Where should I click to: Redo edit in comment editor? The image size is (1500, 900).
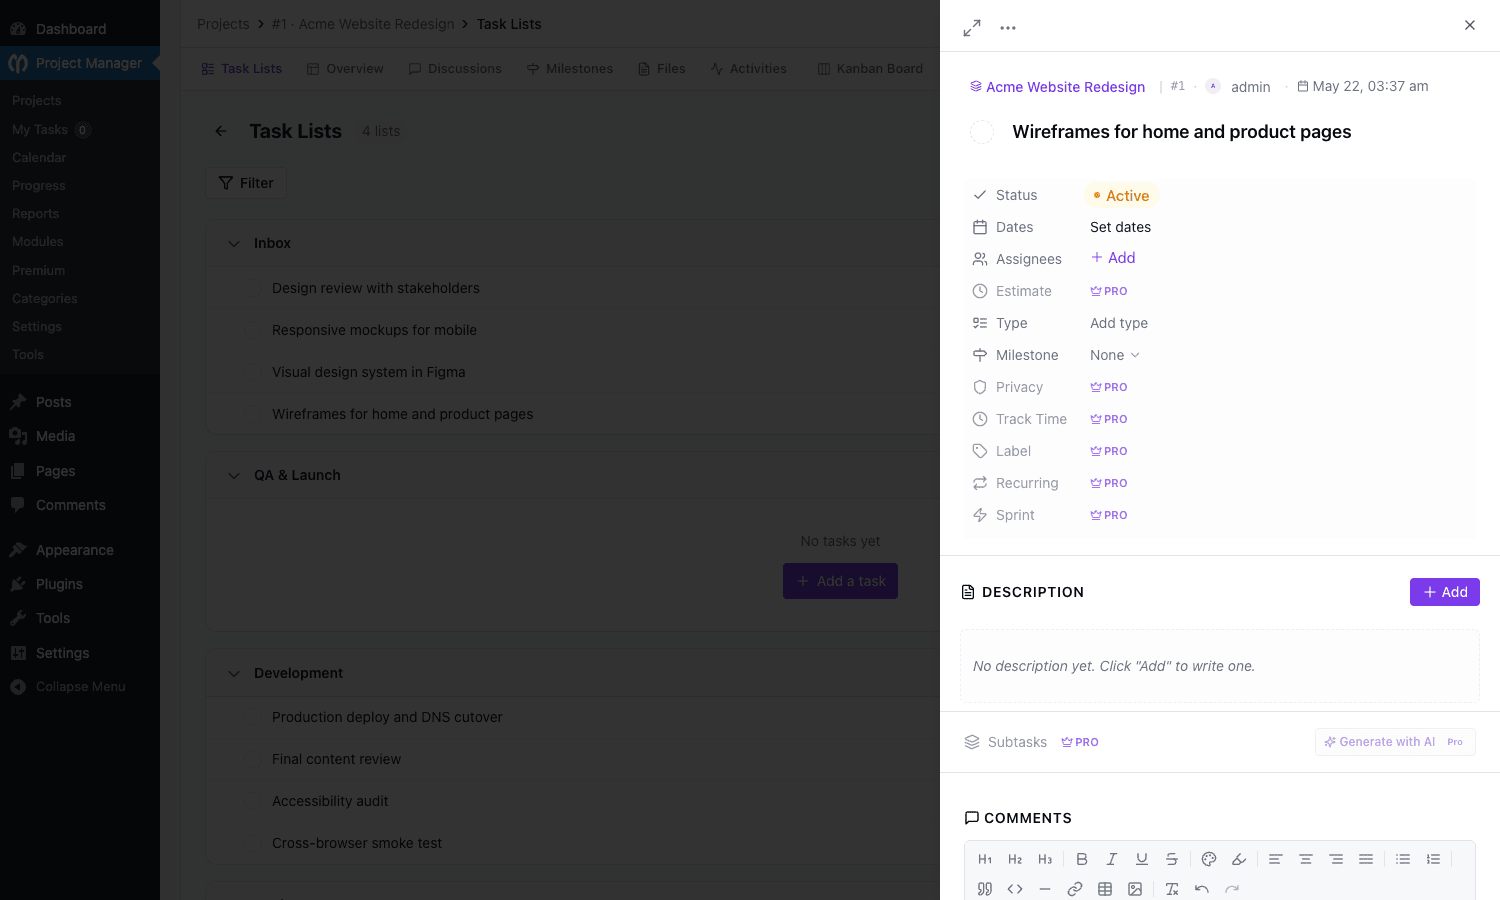click(x=1232, y=889)
